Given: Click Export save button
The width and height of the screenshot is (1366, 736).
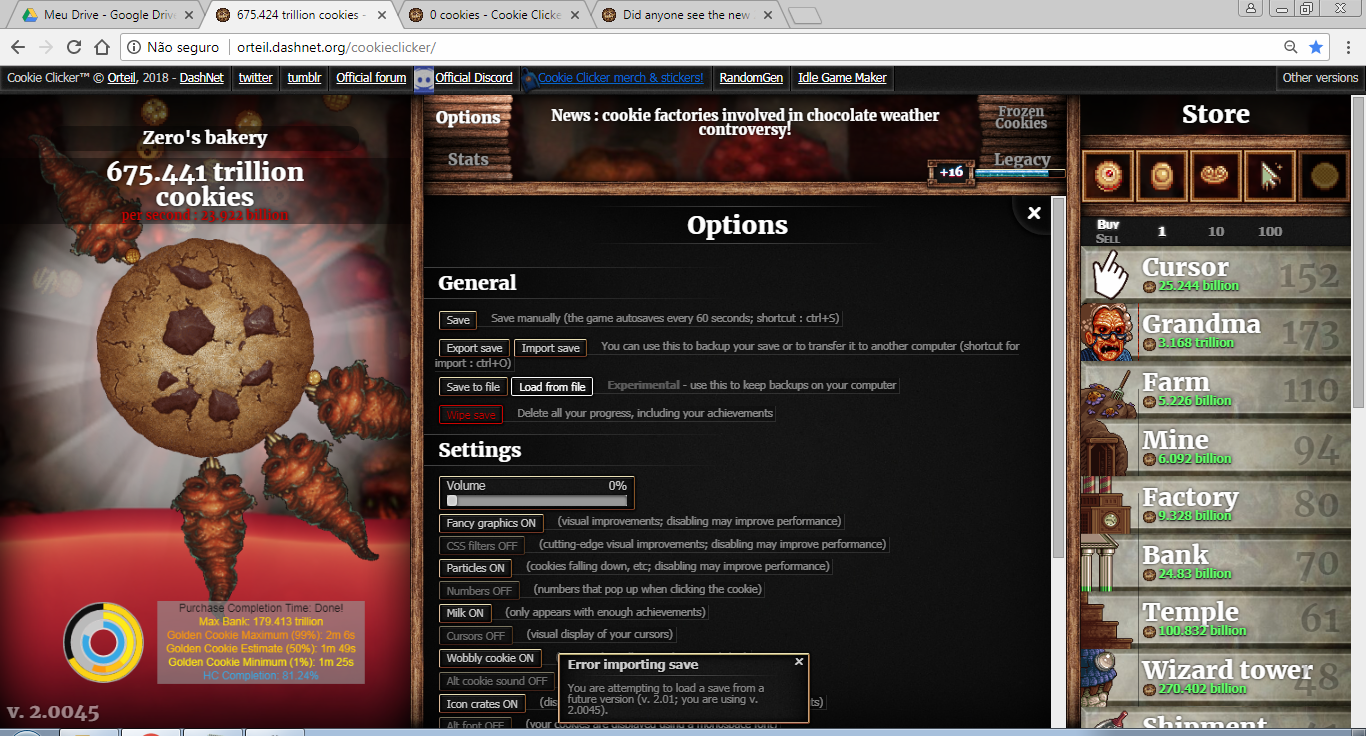Looking at the screenshot, I should 474,348.
